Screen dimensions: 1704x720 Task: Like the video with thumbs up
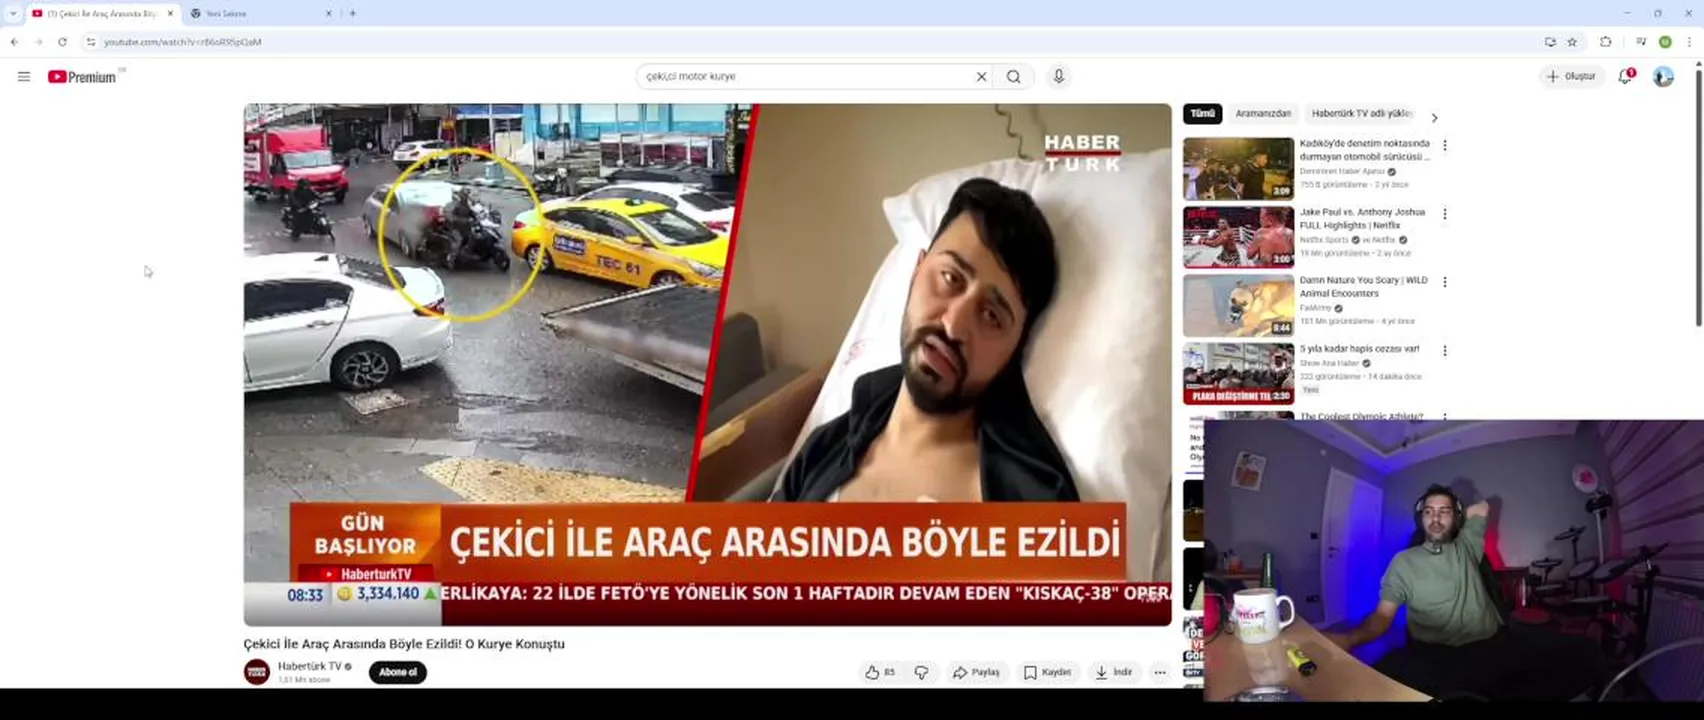pyautogui.click(x=880, y=672)
